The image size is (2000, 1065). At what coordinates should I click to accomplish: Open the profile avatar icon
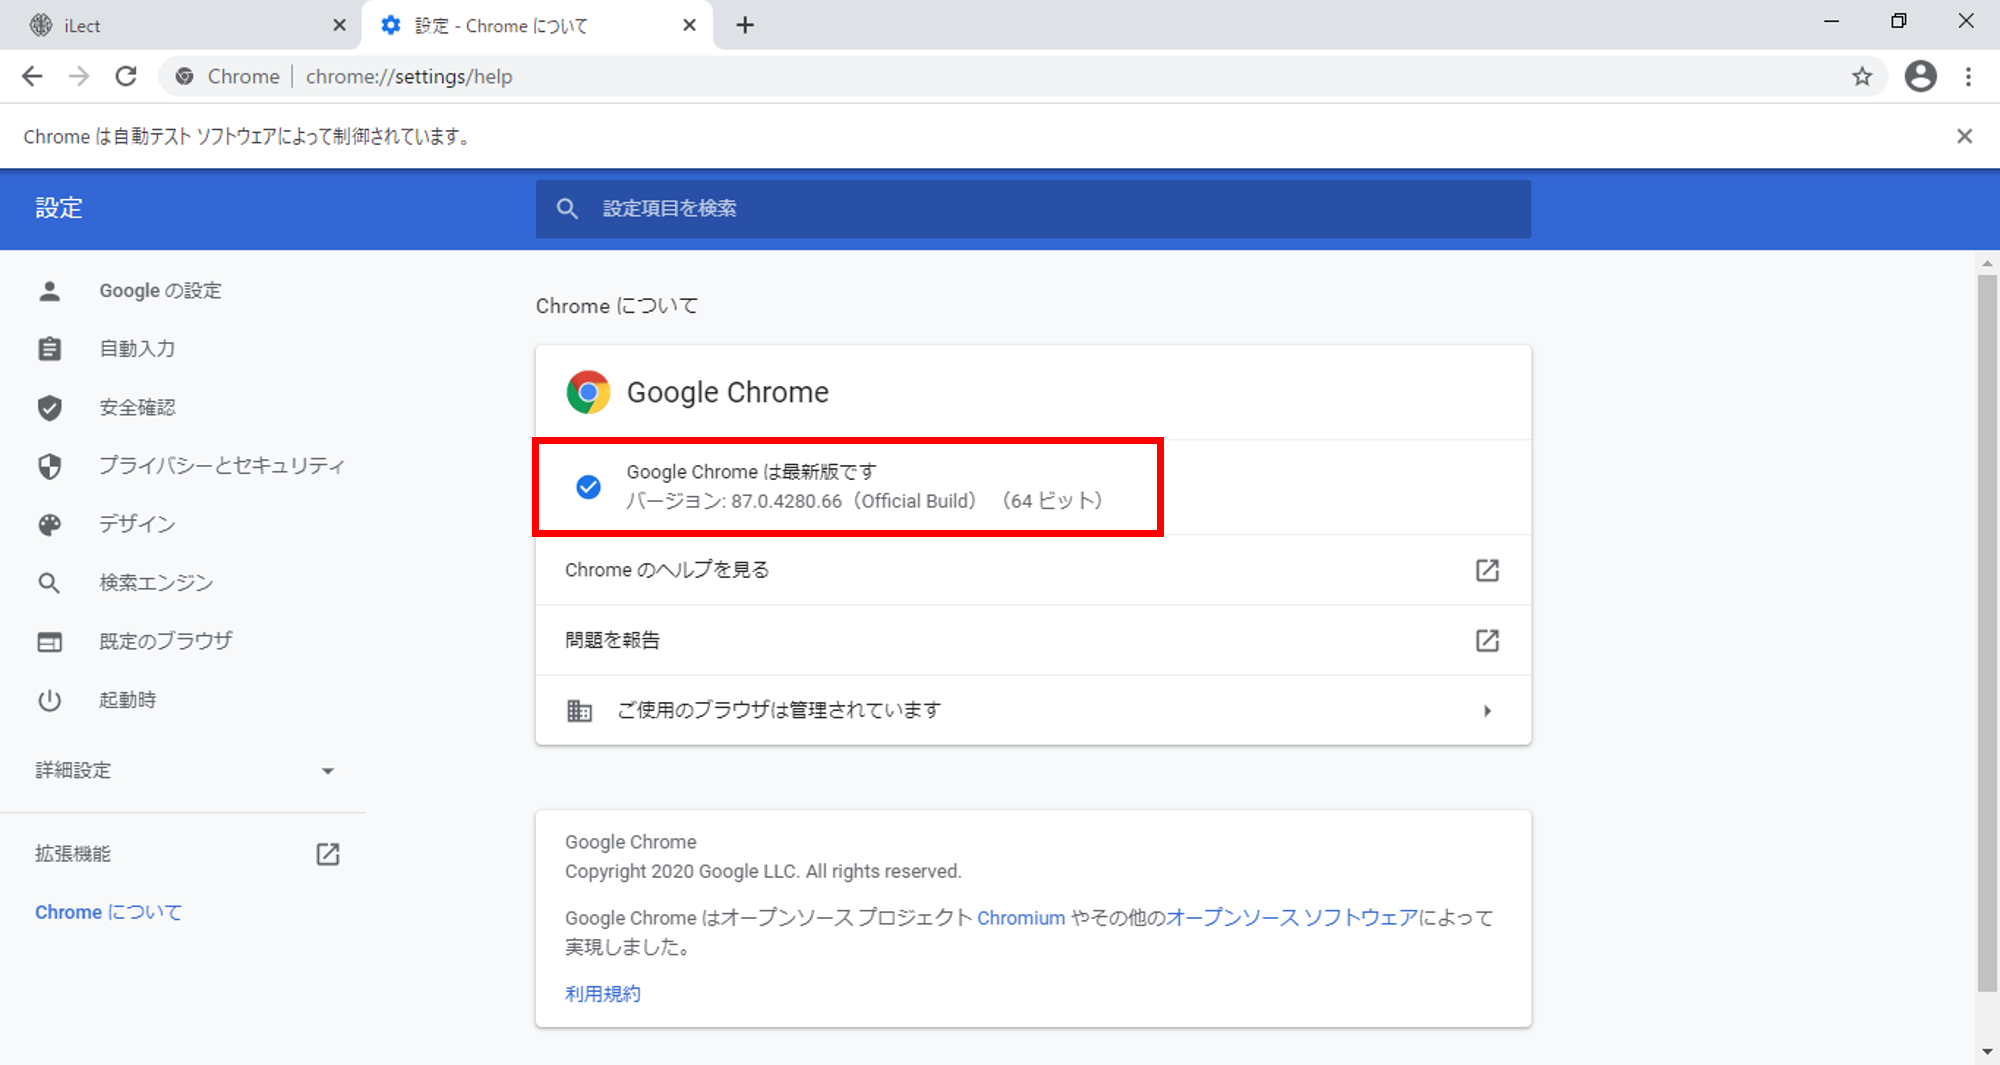(1920, 77)
